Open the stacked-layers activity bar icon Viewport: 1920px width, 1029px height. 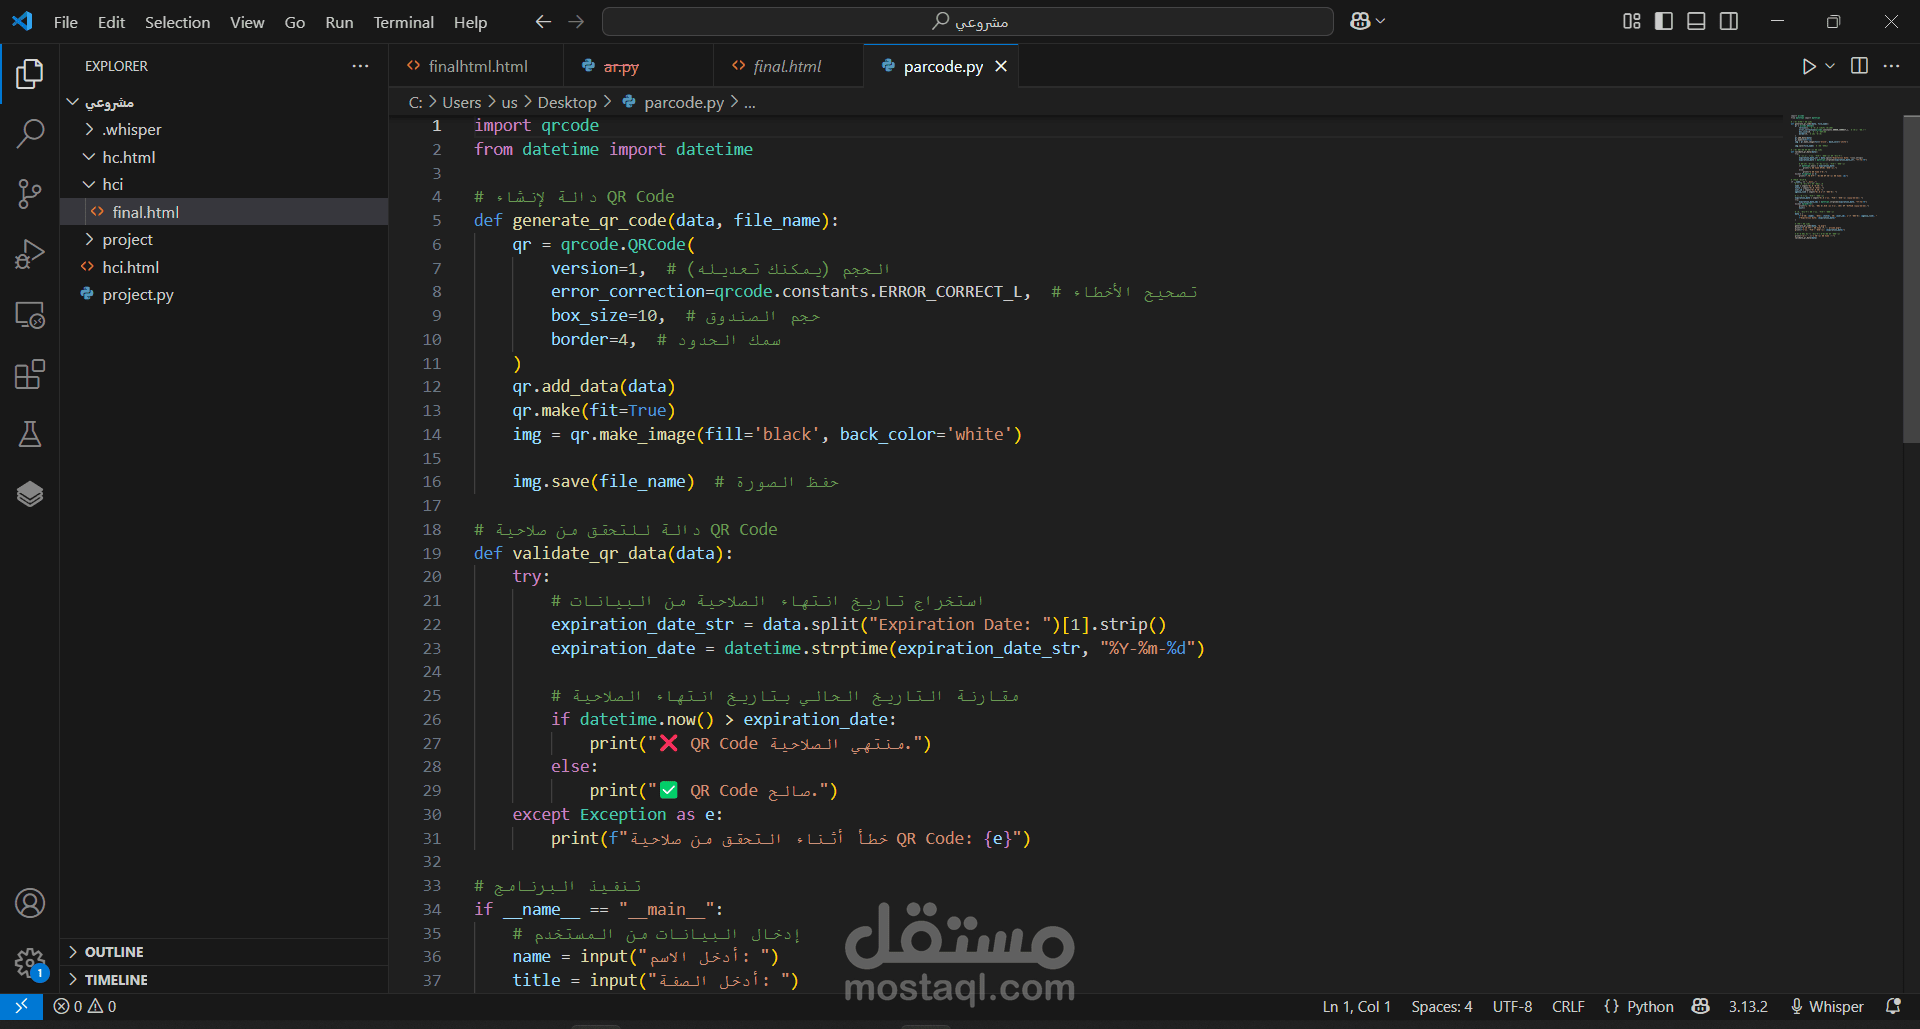[x=30, y=494]
